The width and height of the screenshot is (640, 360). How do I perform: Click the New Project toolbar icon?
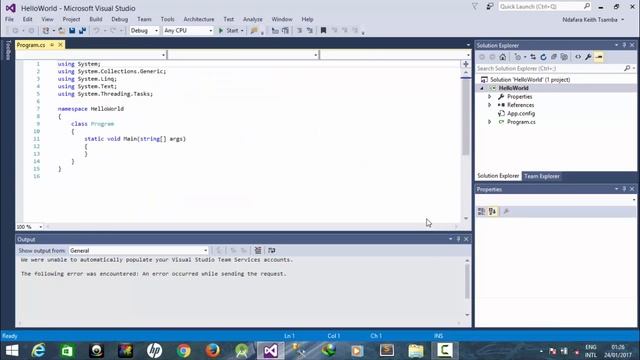pos(46,31)
